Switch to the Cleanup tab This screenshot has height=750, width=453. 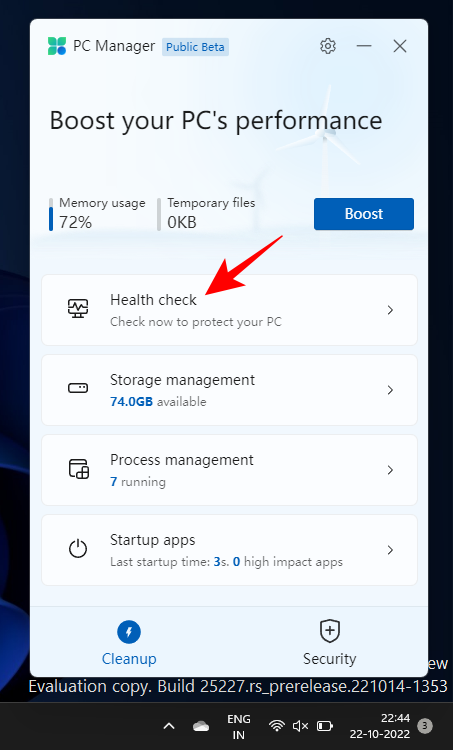point(129,643)
